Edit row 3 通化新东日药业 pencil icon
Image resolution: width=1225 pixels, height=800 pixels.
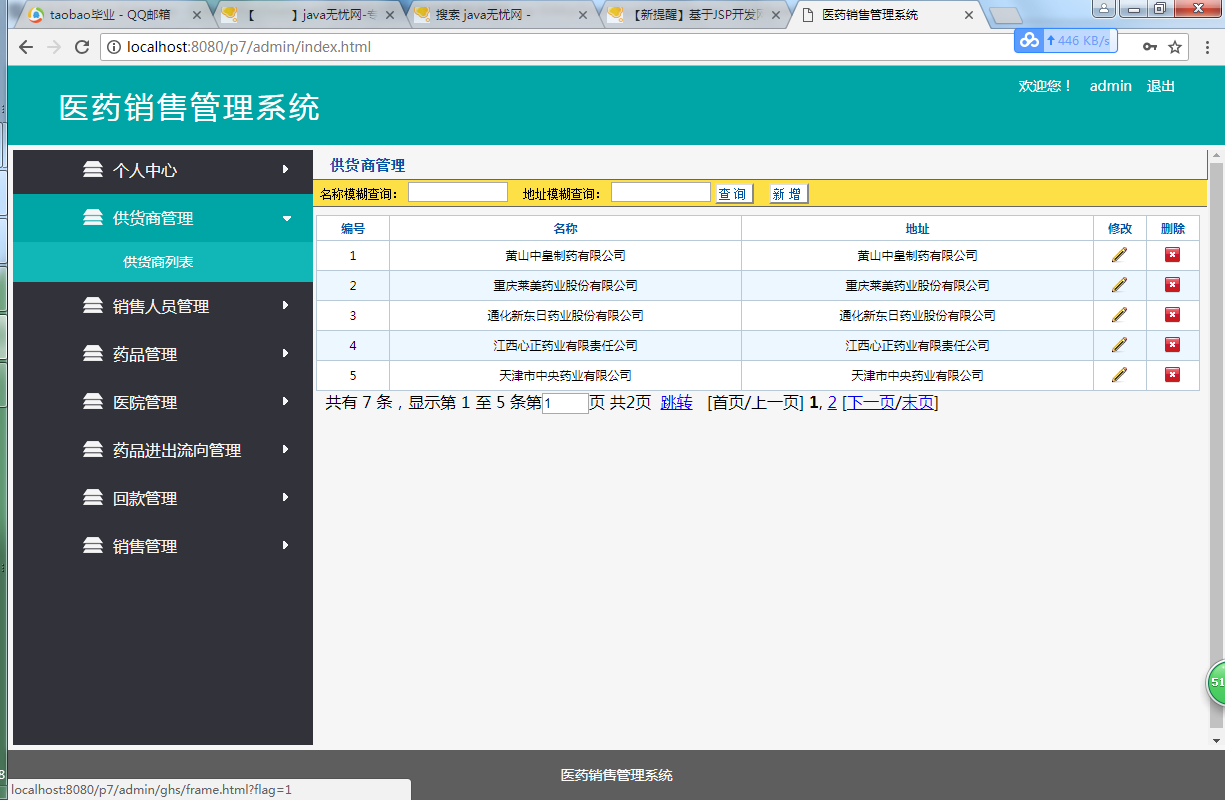[x=1119, y=315]
